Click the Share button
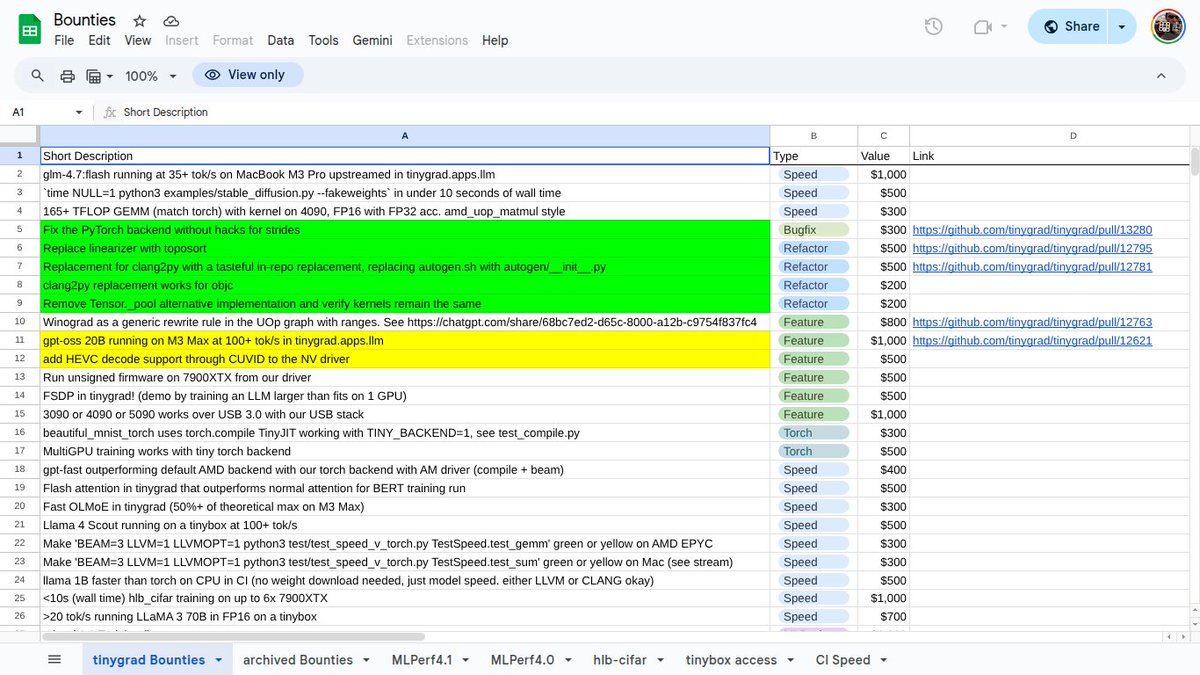 point(1071,27)
